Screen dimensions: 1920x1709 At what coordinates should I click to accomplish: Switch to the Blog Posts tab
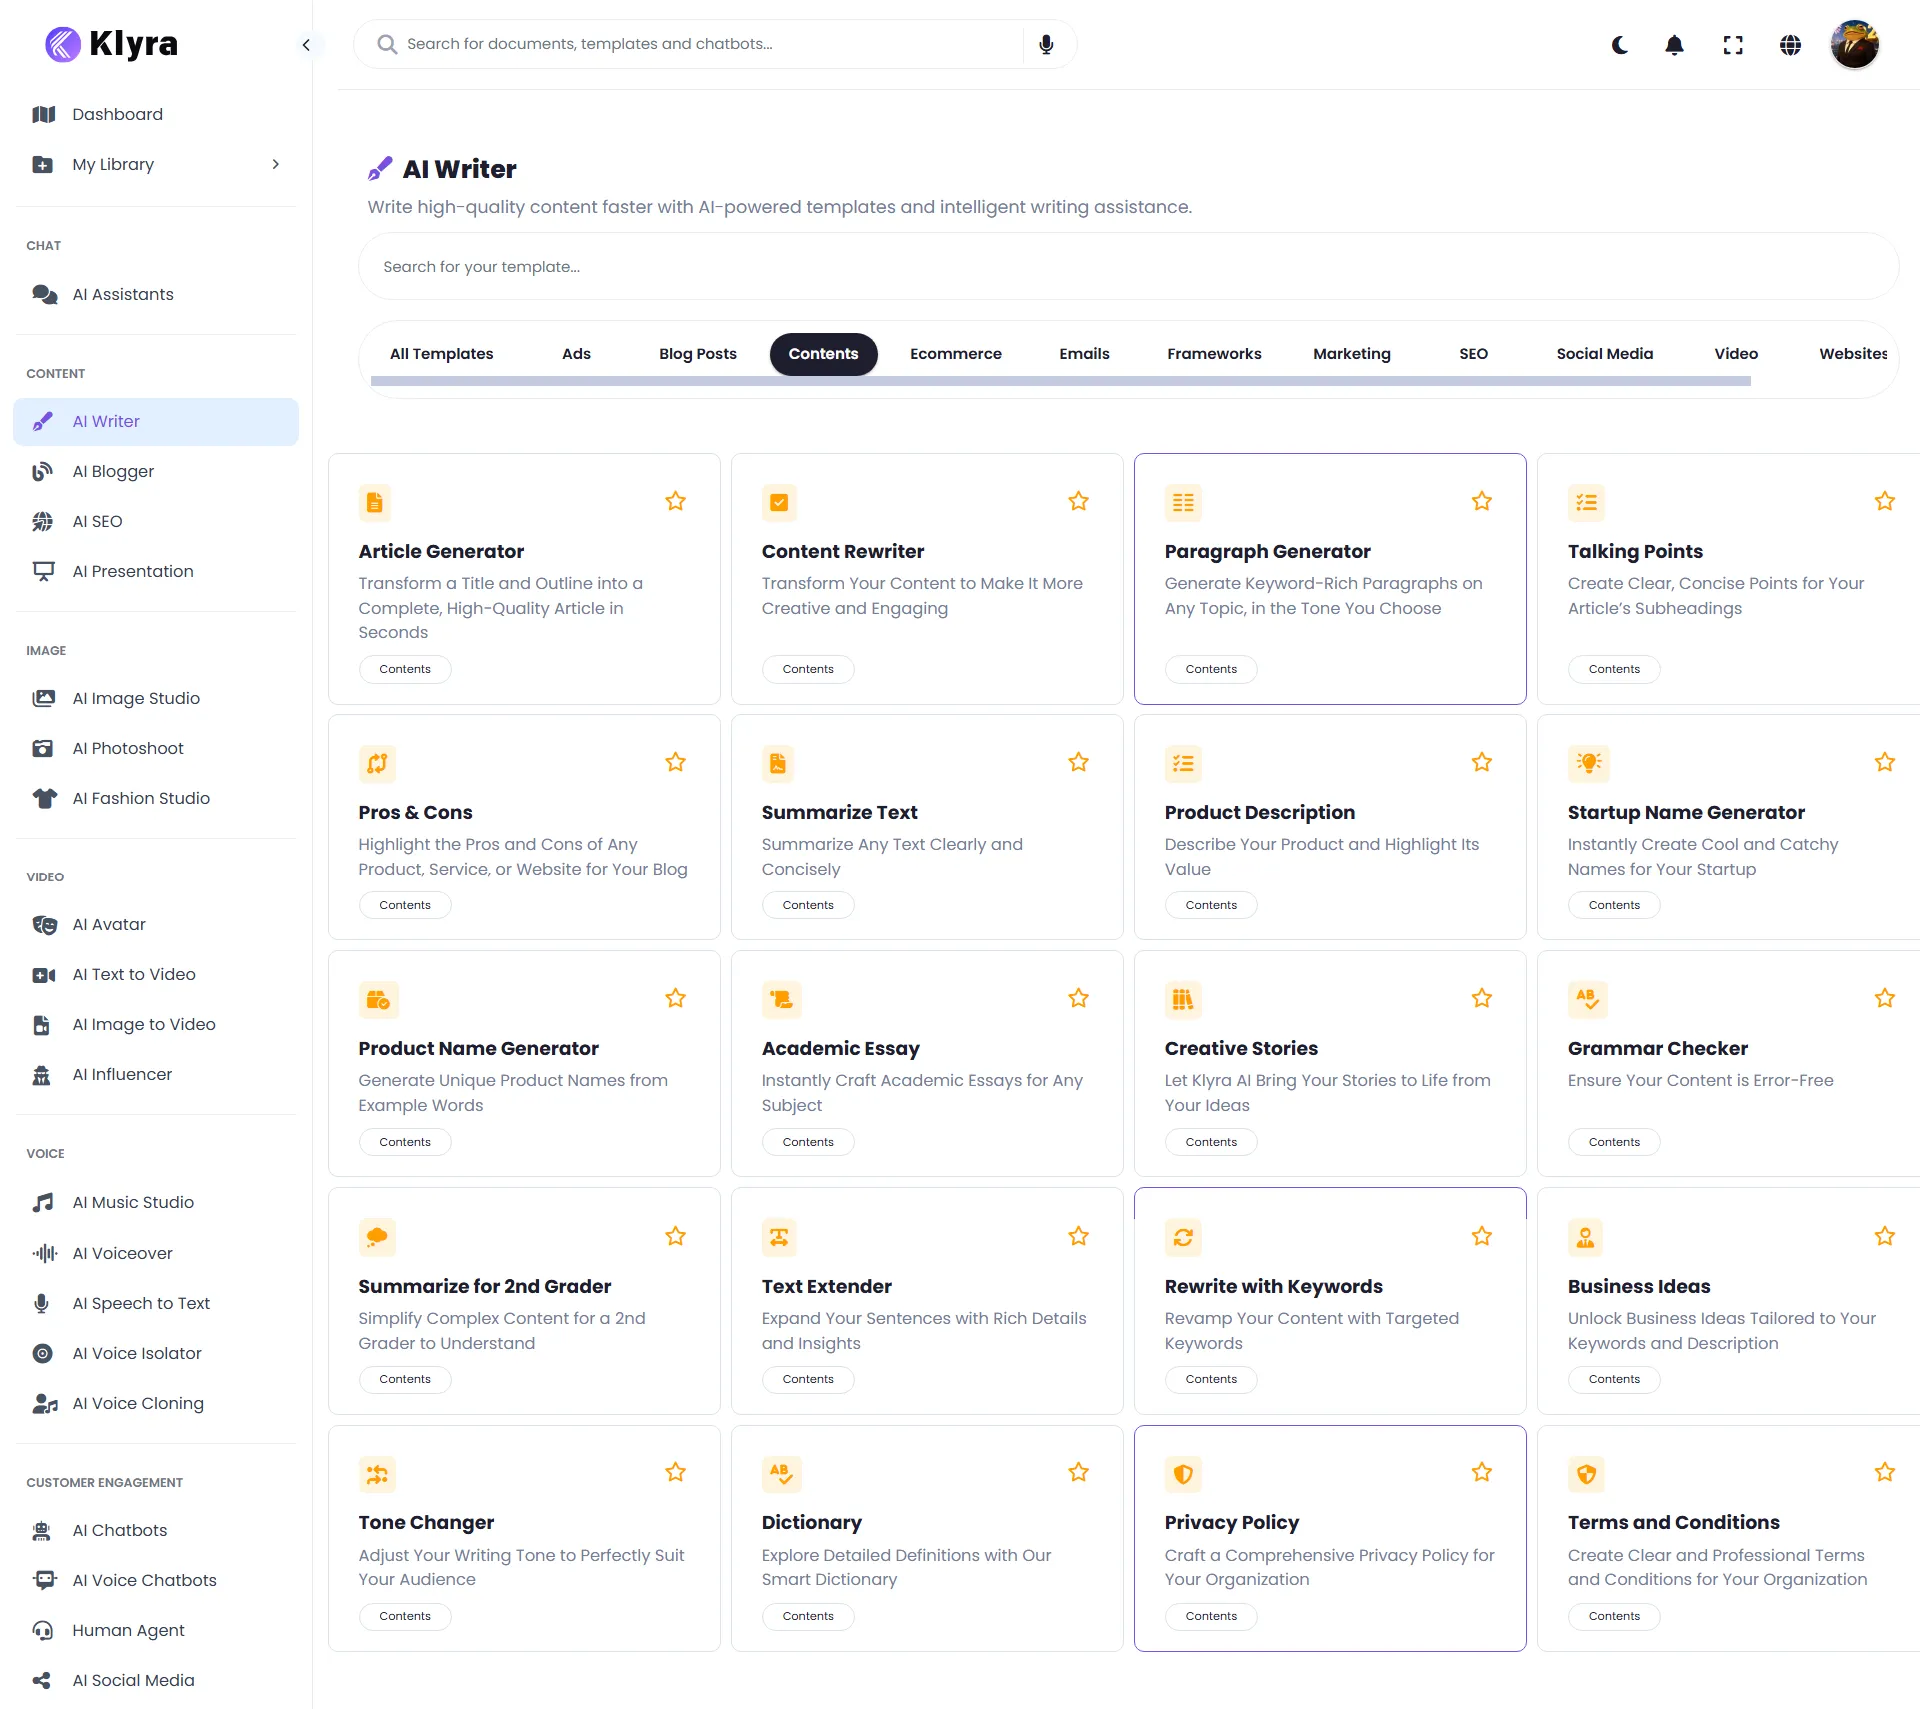coord(698,354)
